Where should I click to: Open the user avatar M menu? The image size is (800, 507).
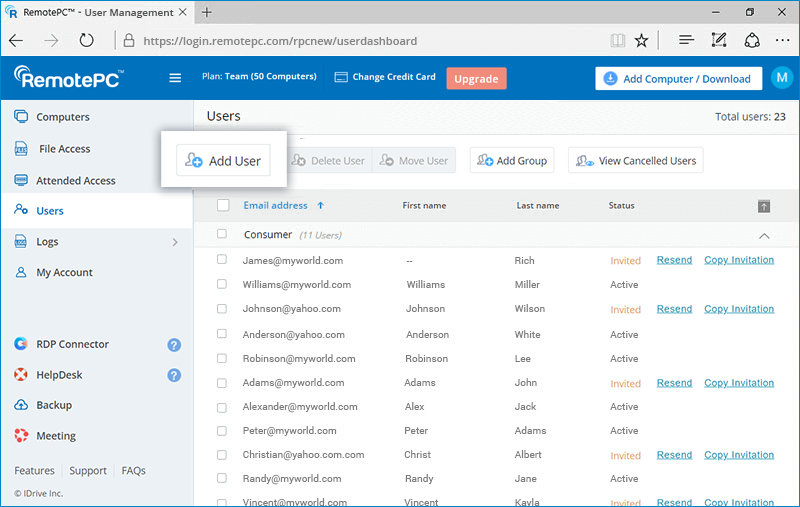point(782,78)
